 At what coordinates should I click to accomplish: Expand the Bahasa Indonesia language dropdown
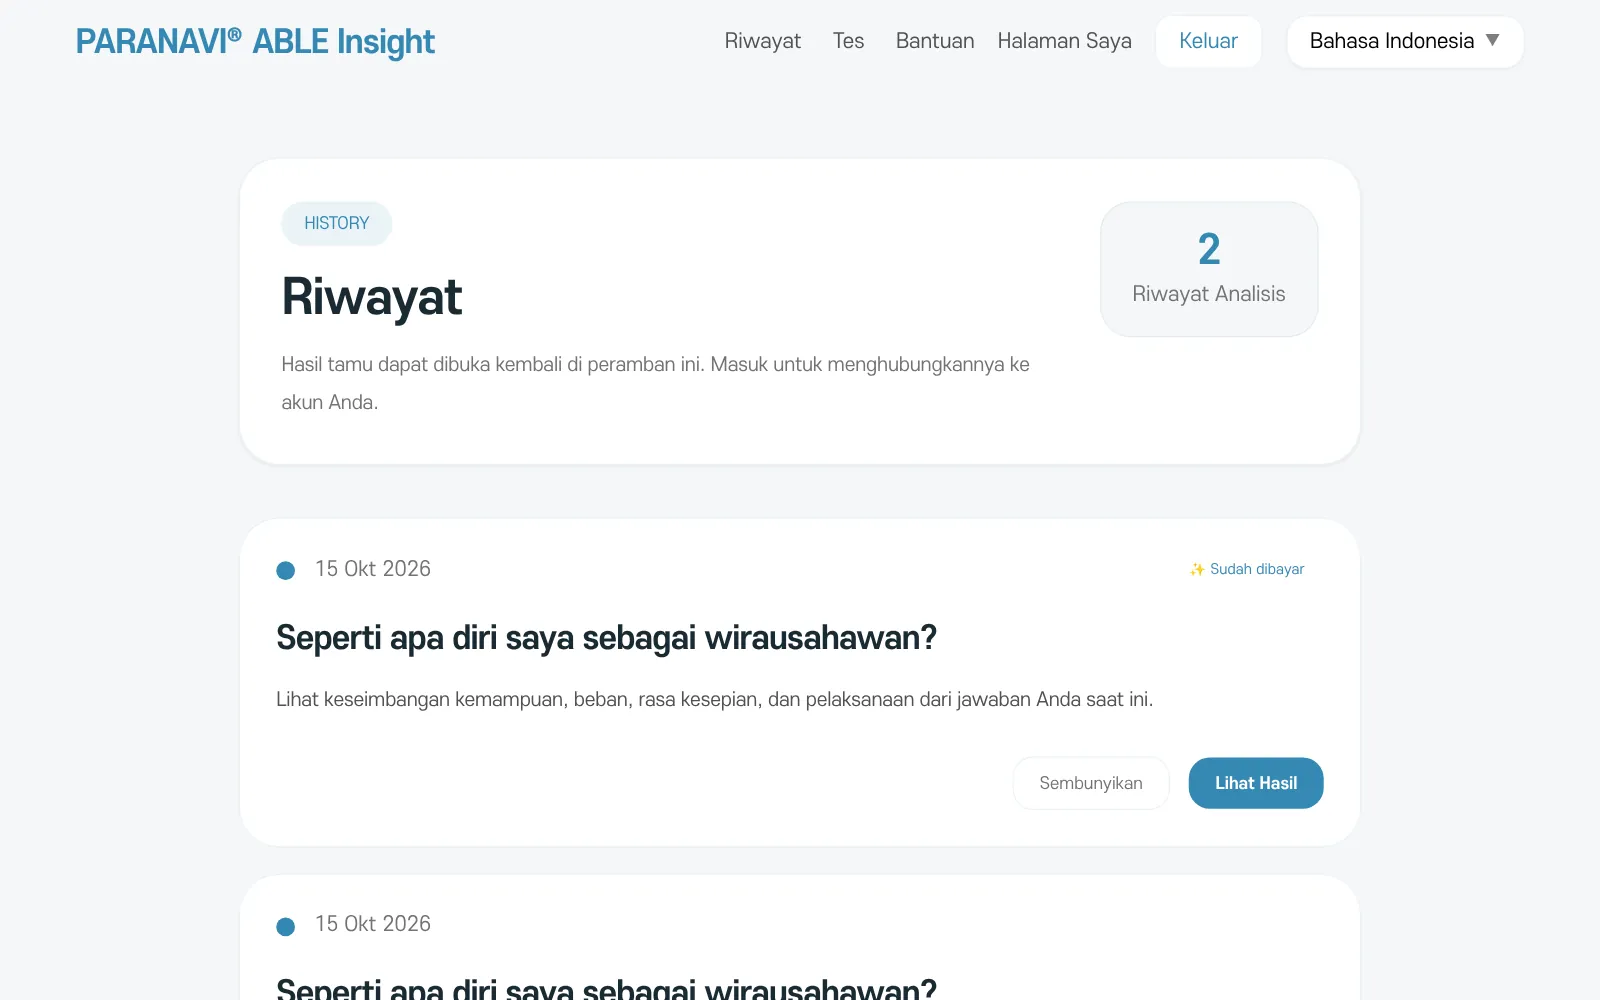(1405, 41)
